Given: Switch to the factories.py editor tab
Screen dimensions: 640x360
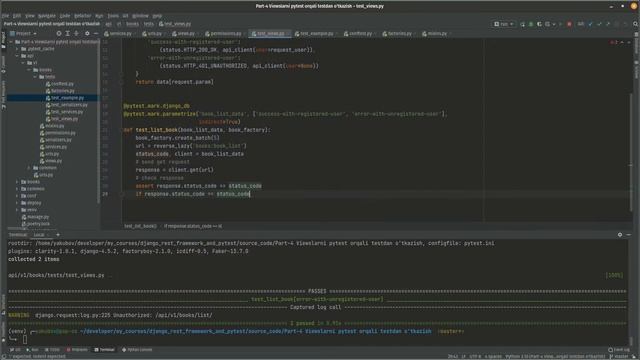Looking at the screenshot, I should point(398,33).
